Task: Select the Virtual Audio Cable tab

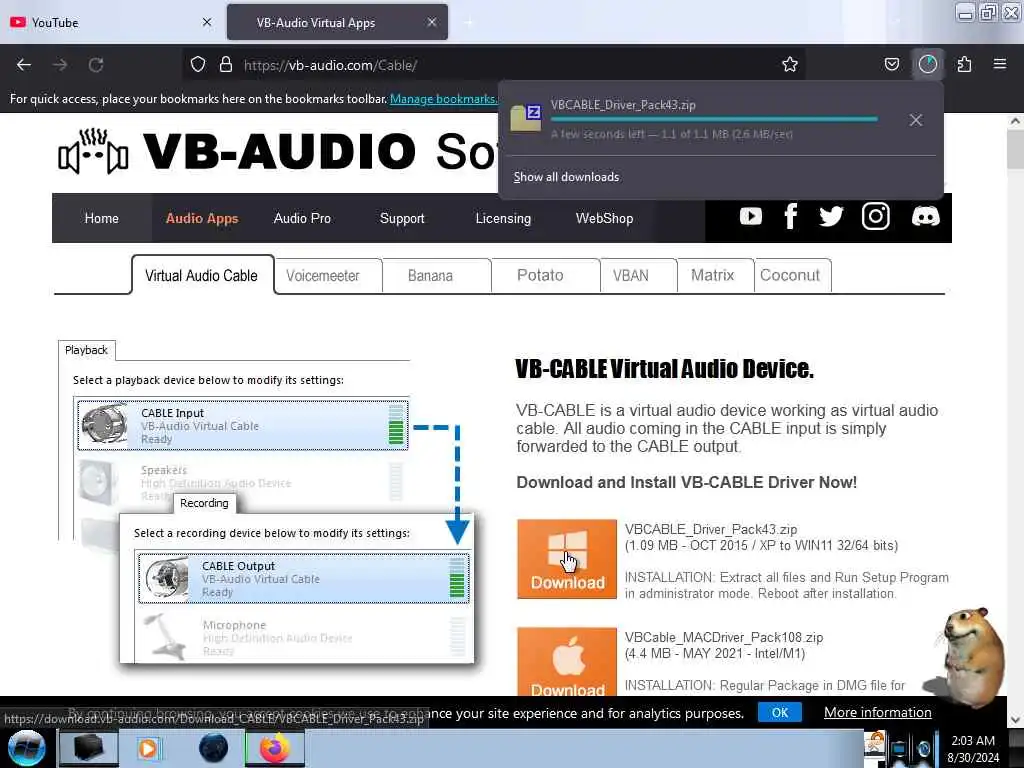Action: (202, 276)
